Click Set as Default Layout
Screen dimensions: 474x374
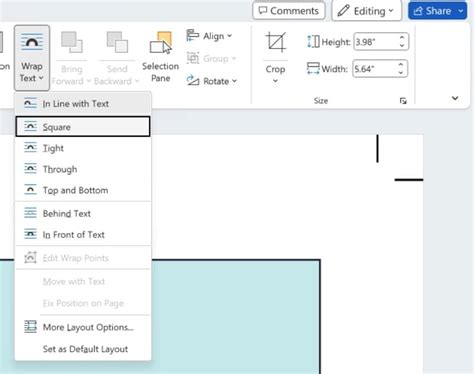tap(83, 349)
